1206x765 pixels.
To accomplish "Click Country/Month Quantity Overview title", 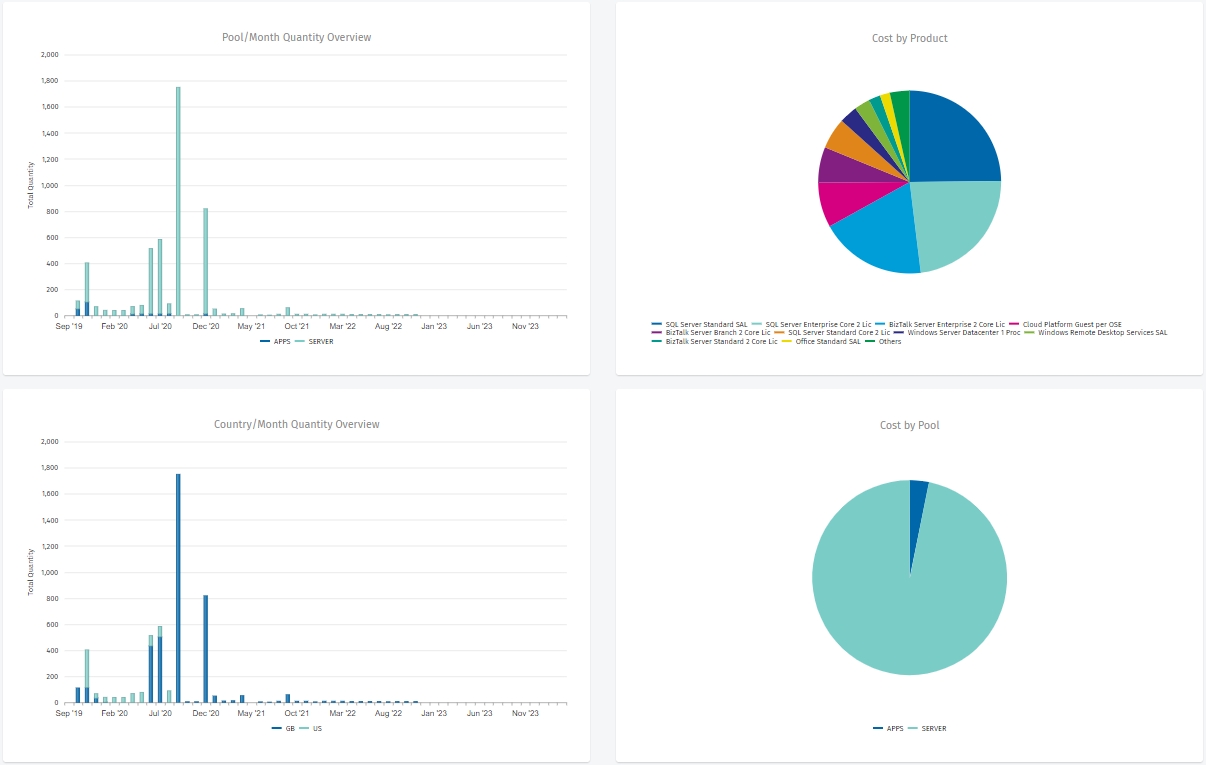I will point(296,425).
